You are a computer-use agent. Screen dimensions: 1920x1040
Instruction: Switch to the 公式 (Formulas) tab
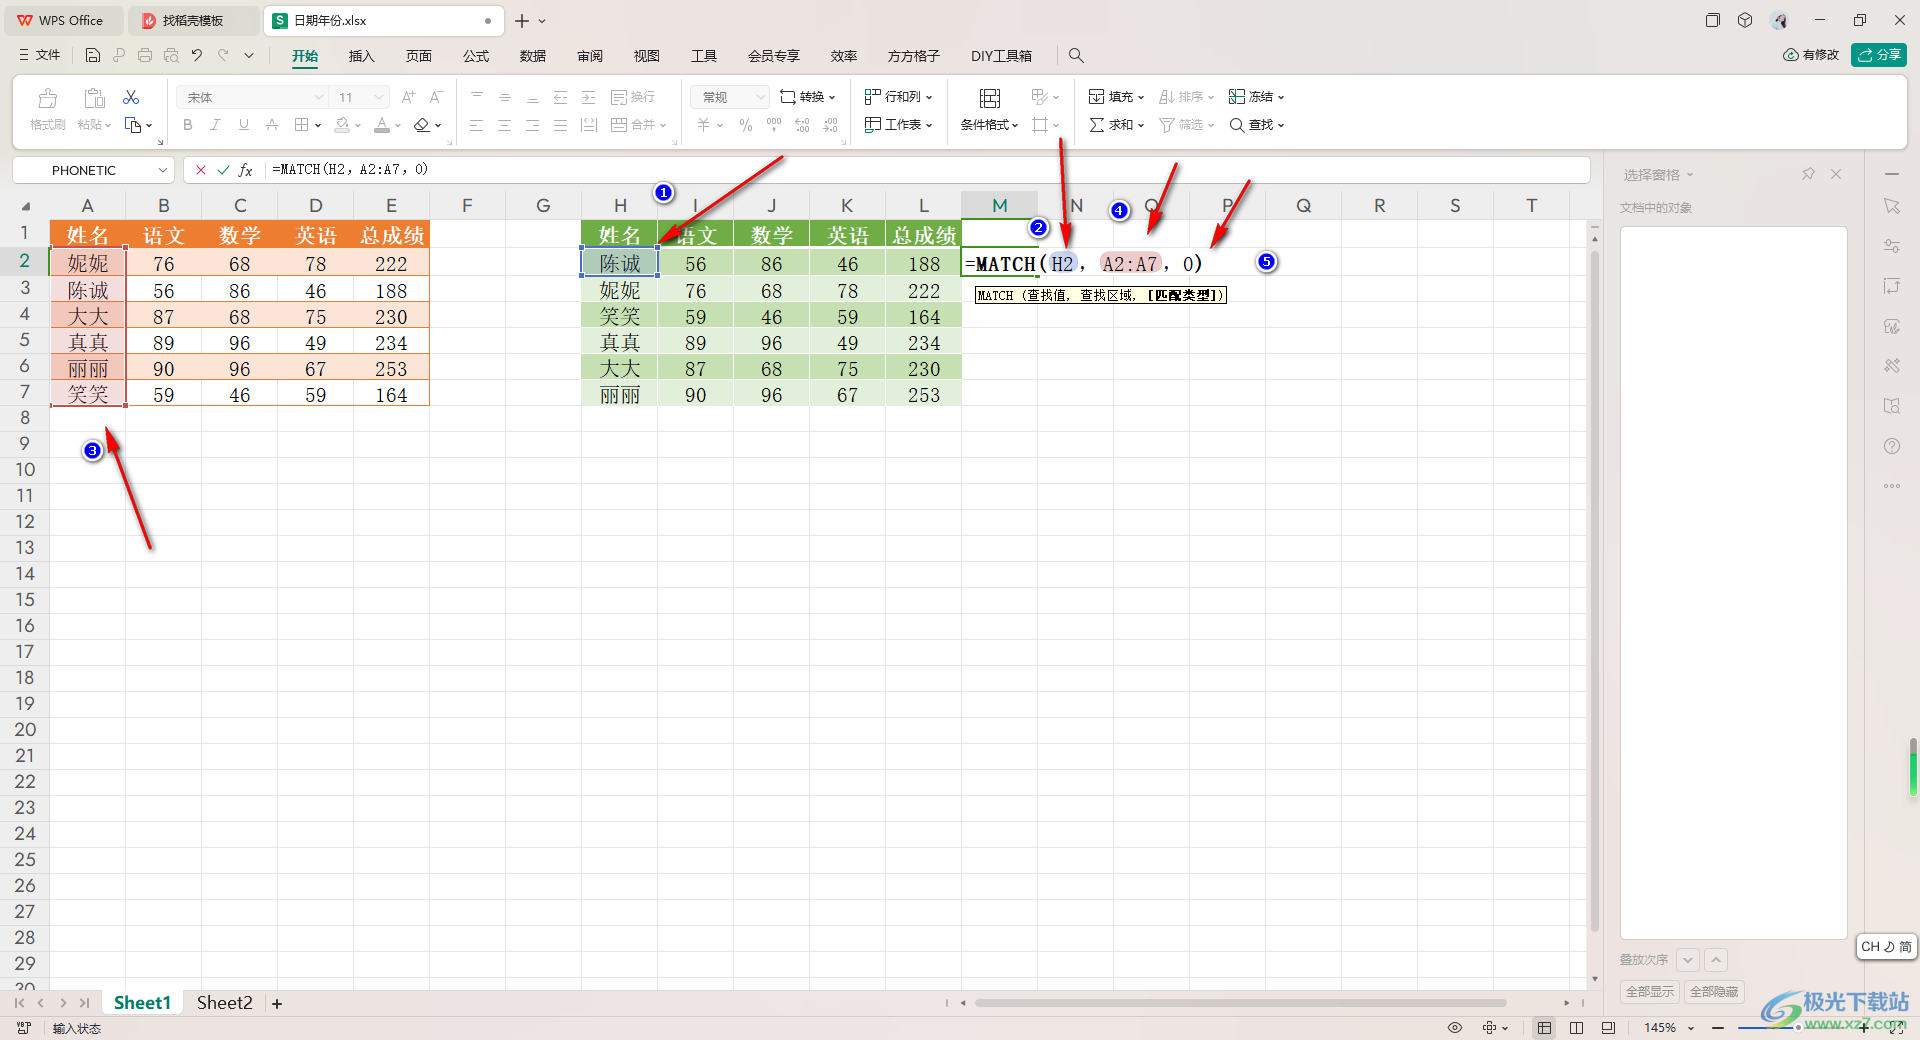coord(476,56)
